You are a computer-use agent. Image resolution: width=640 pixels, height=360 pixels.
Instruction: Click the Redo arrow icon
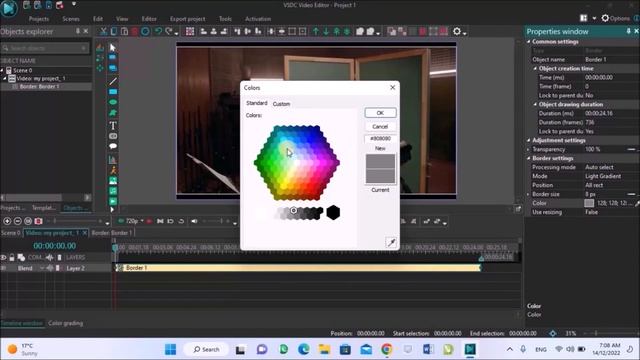pos(169,31)
